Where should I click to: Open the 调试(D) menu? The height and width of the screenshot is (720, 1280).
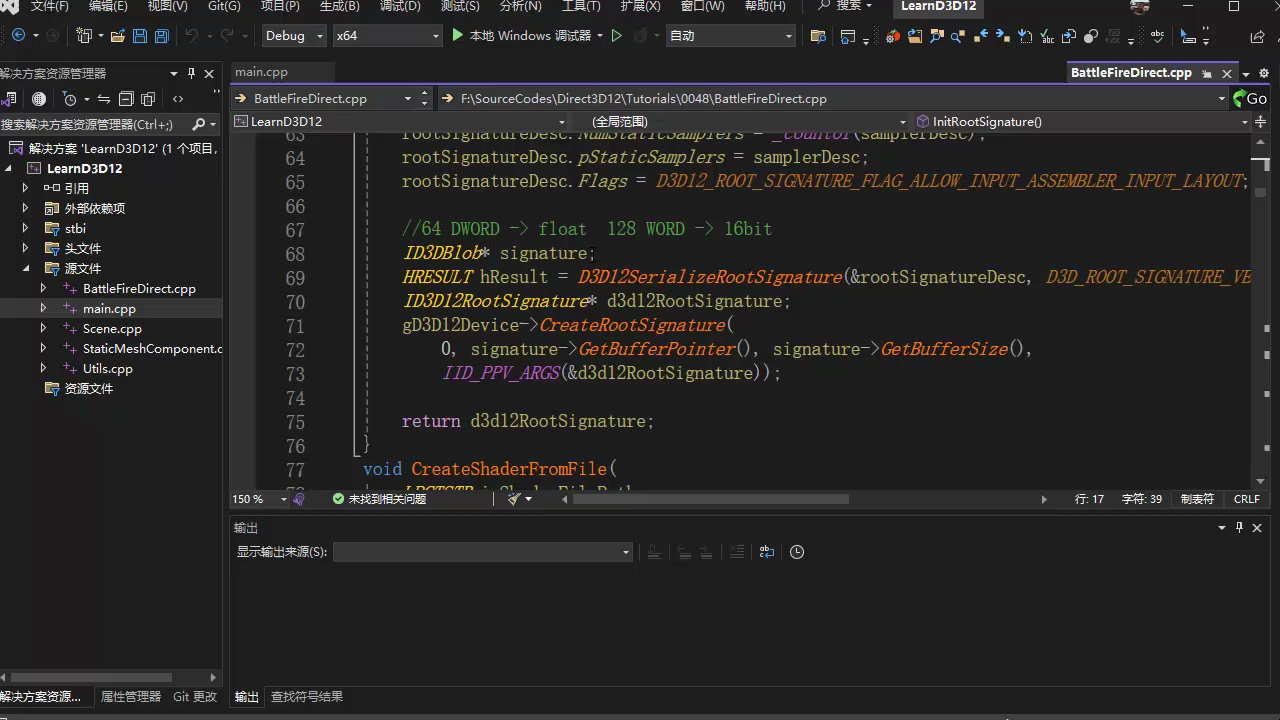coord(400,6)
